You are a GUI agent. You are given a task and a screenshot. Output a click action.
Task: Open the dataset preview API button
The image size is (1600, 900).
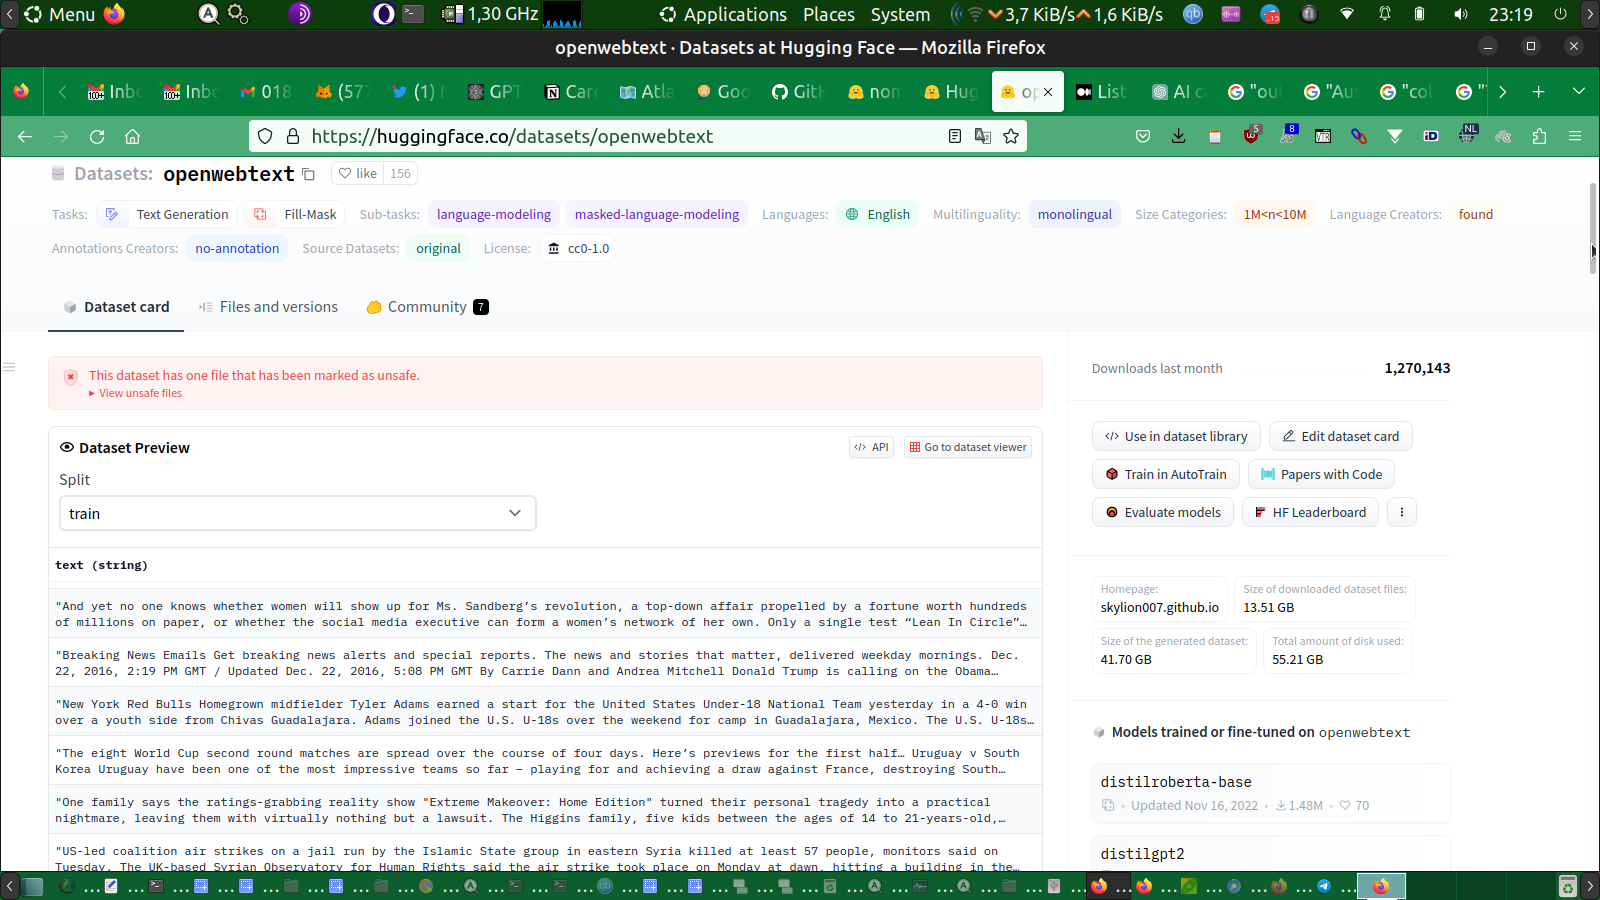tap(871, 447)
